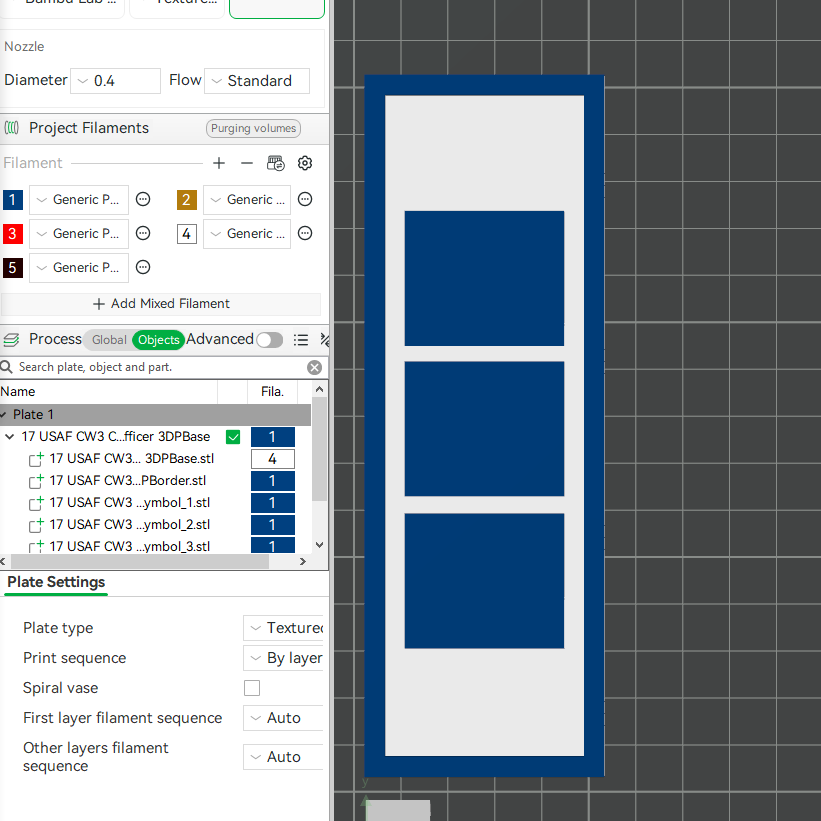
Task: Select the rank badge model in viewport
Action: [484, 426]
